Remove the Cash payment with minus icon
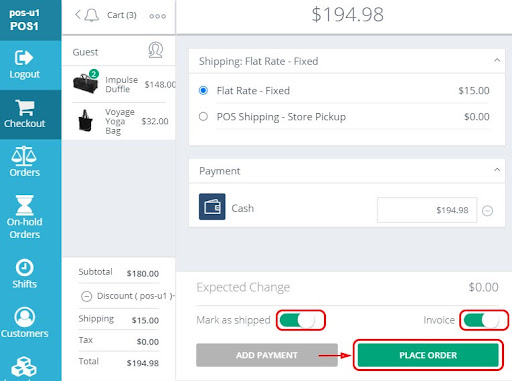Viewport: 512px width, 381px height. point(487,211)
